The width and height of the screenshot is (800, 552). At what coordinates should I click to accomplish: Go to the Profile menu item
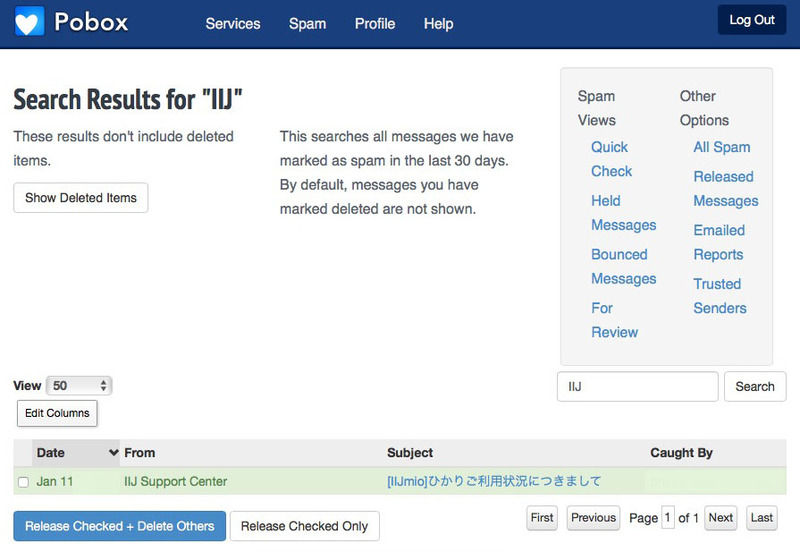375,23
